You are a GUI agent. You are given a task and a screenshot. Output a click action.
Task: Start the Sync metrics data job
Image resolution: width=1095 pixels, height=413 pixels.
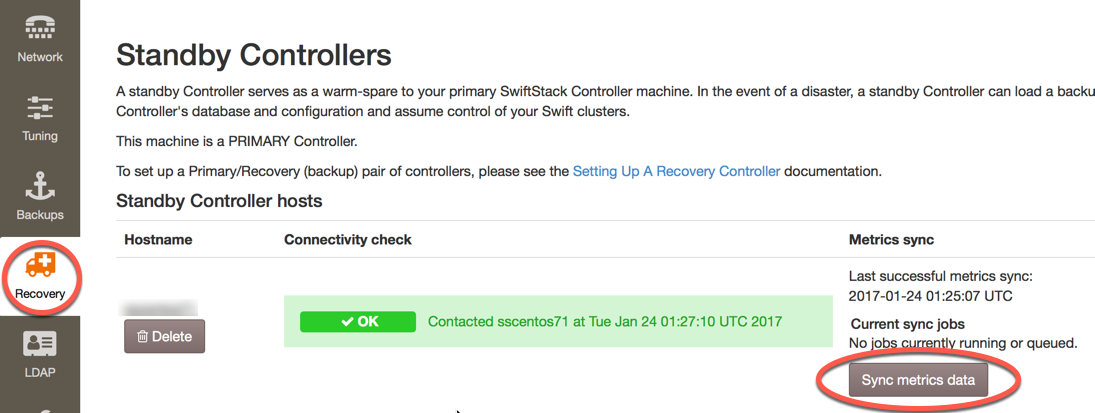pyautogui.click(x=918, y=380)
